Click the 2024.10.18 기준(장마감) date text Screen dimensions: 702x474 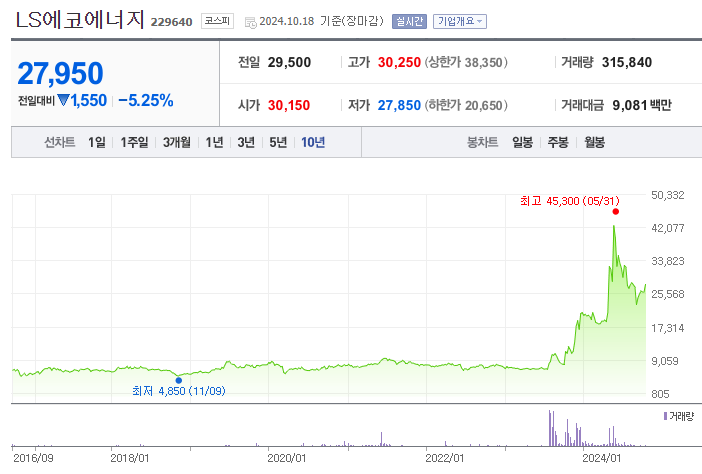click(321, 21)
